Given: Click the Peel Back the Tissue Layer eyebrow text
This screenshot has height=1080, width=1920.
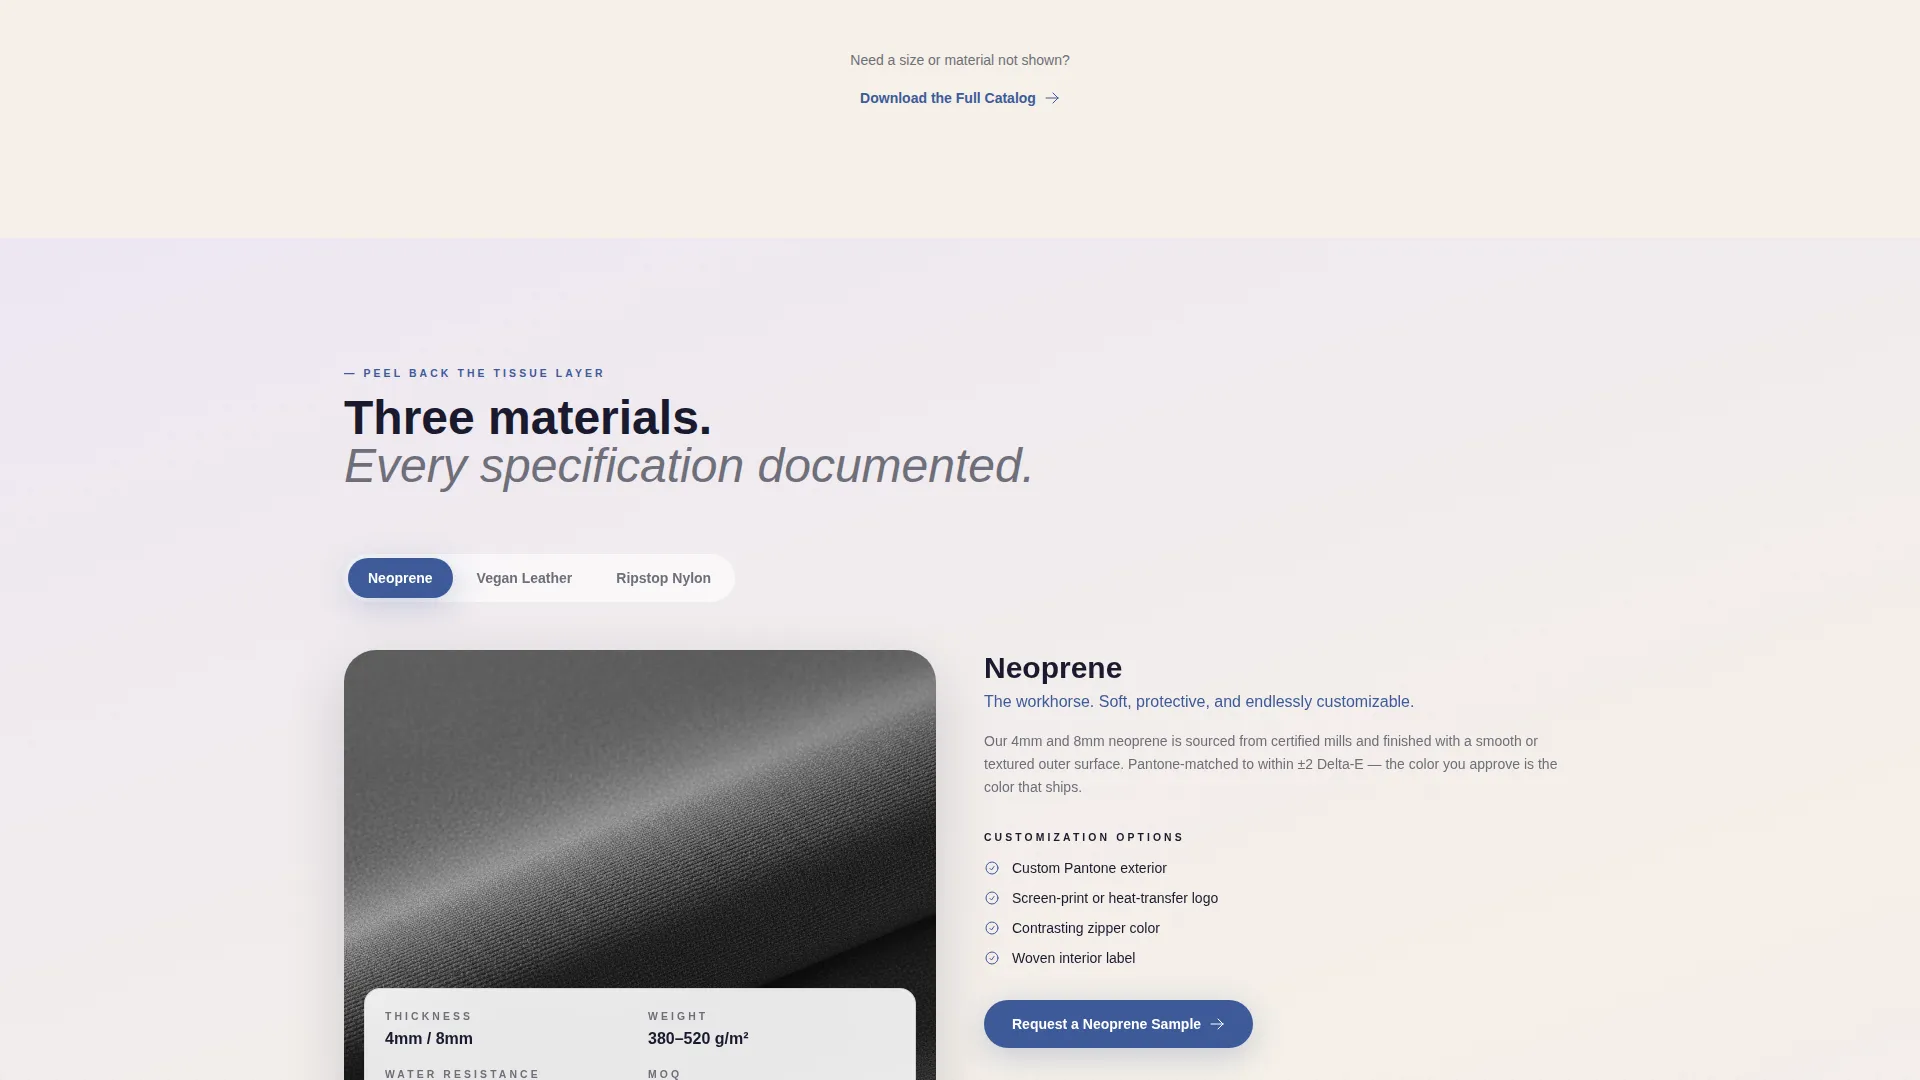Looking at the screenshot, I should [x=474, y=373].
